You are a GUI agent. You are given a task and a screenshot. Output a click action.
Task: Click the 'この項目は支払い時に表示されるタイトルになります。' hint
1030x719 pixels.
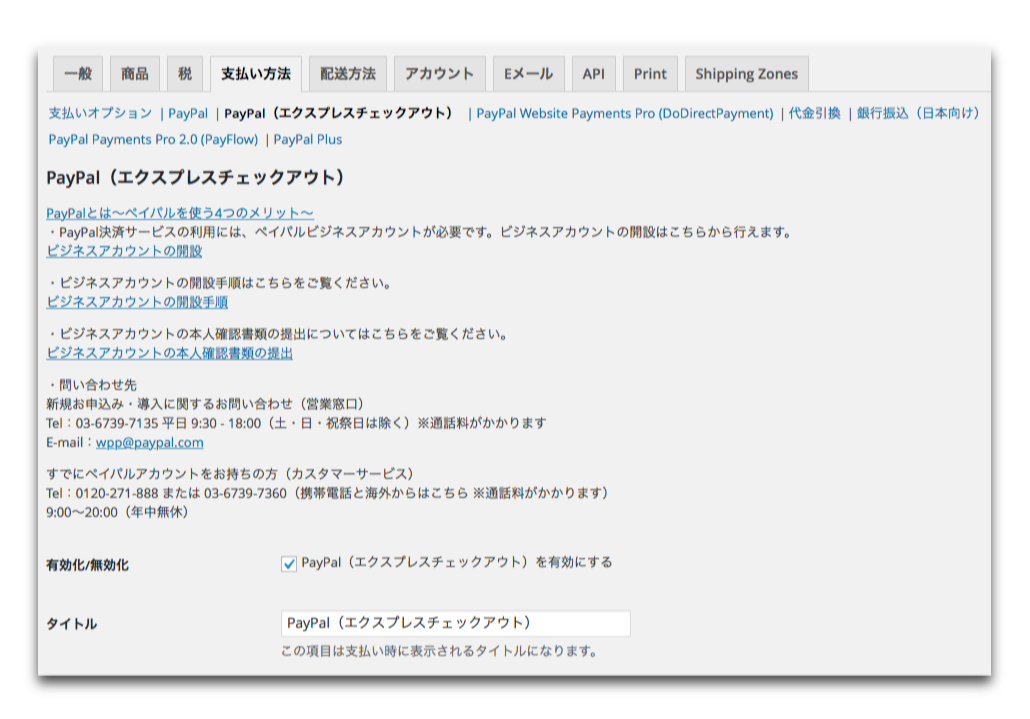point(439,651)
